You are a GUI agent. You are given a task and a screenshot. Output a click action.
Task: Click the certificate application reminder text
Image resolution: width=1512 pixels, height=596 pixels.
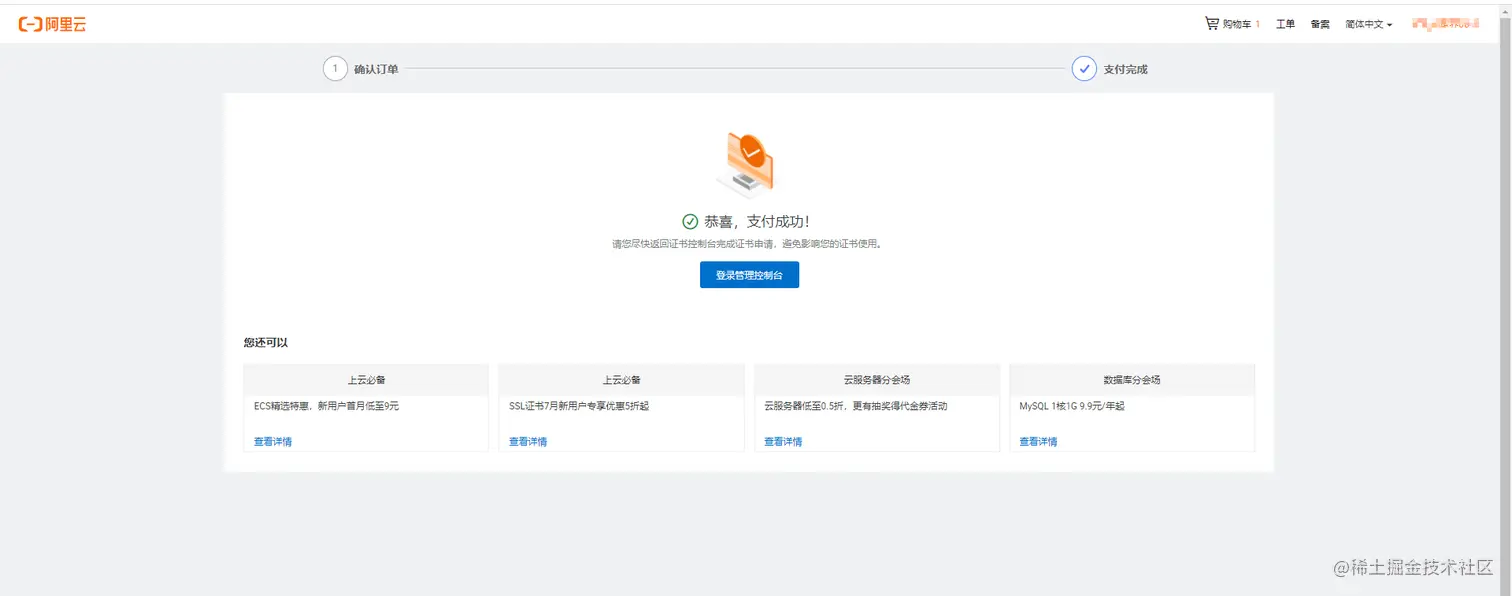tap(748, 244)
